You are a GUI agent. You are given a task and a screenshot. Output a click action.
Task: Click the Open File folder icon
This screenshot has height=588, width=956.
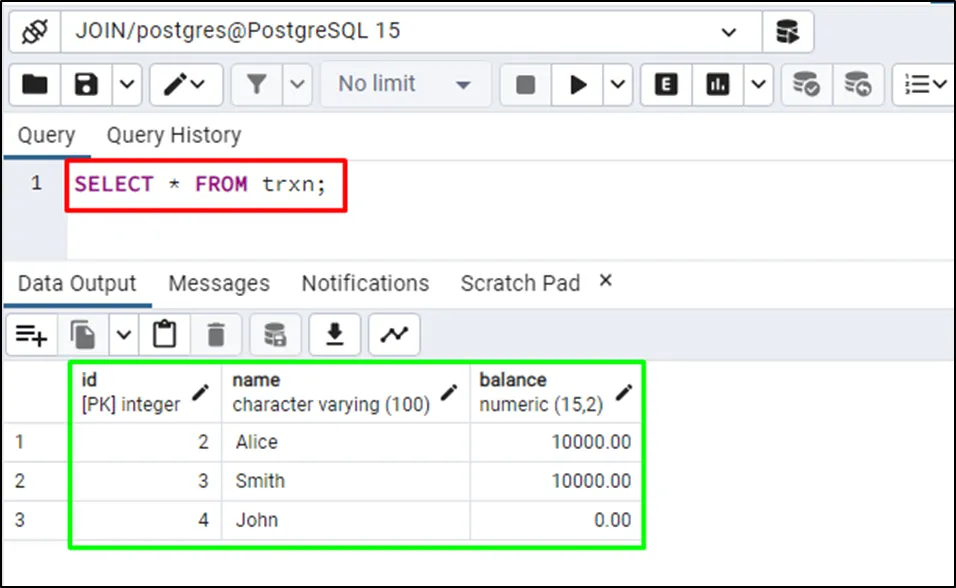(x=35, y=85)
